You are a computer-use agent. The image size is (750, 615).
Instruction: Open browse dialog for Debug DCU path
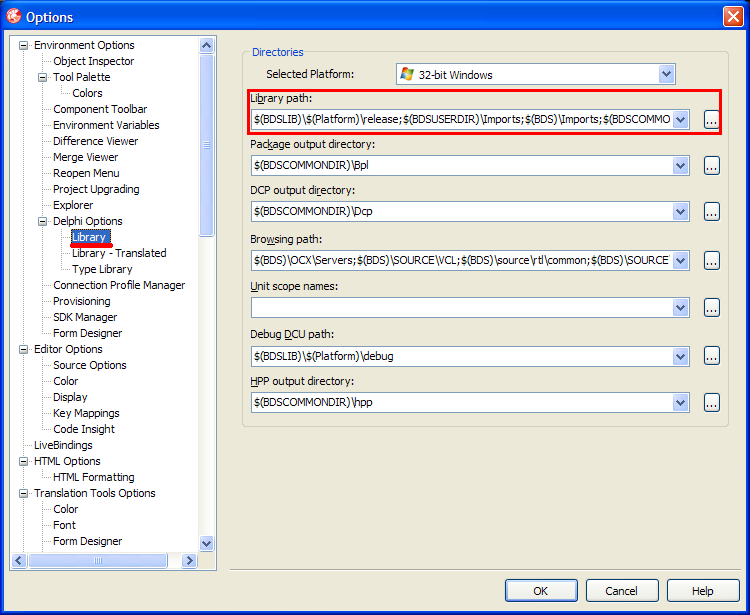(x=711, y=356)
